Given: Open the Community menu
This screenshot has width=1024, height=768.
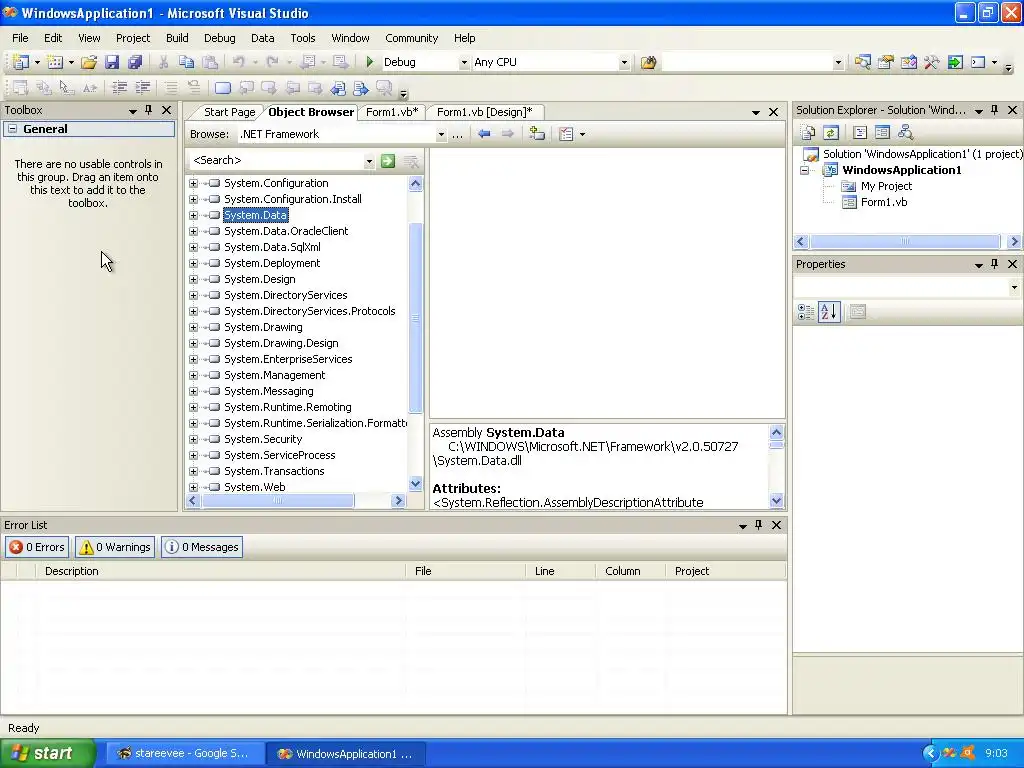Looking at the screenshot, I should coord(411,38).
